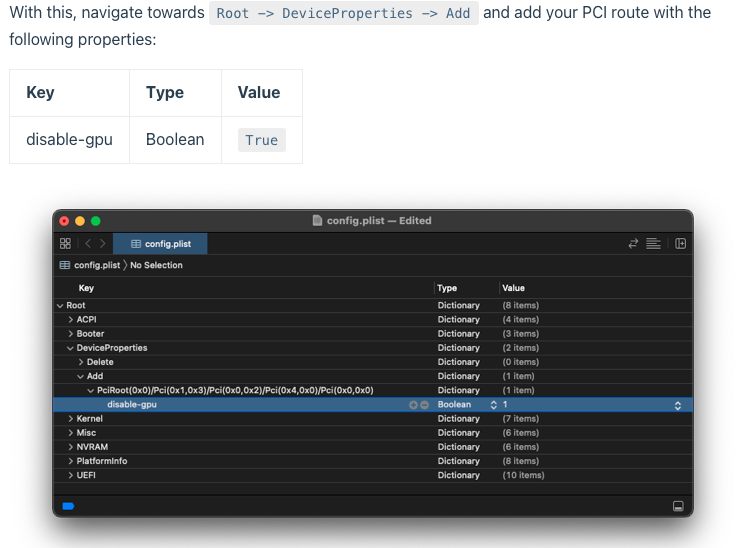This screenshot has width=749, height=548.
Task: Click Root -> DeviceProperties -> Add code text
Action: coord(343,13)
